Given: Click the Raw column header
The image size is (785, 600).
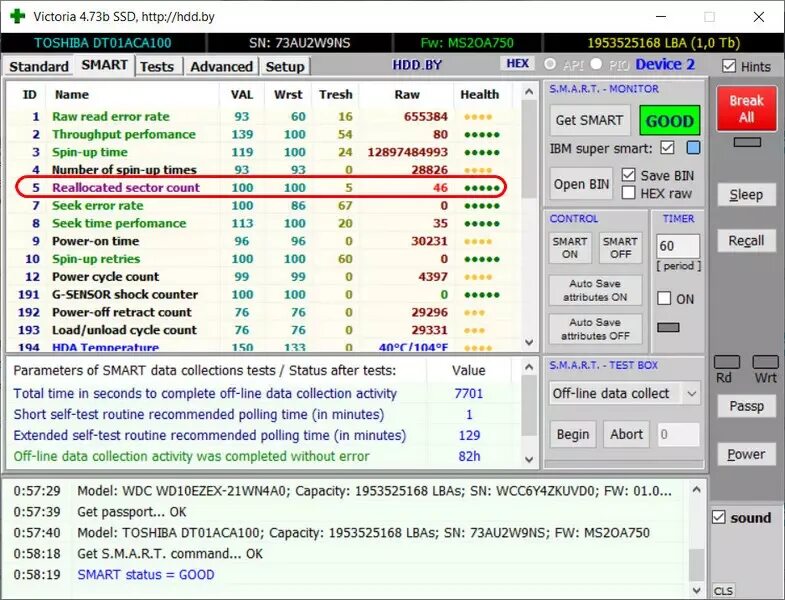Looking at the screenshot, I should pos(407,94).
